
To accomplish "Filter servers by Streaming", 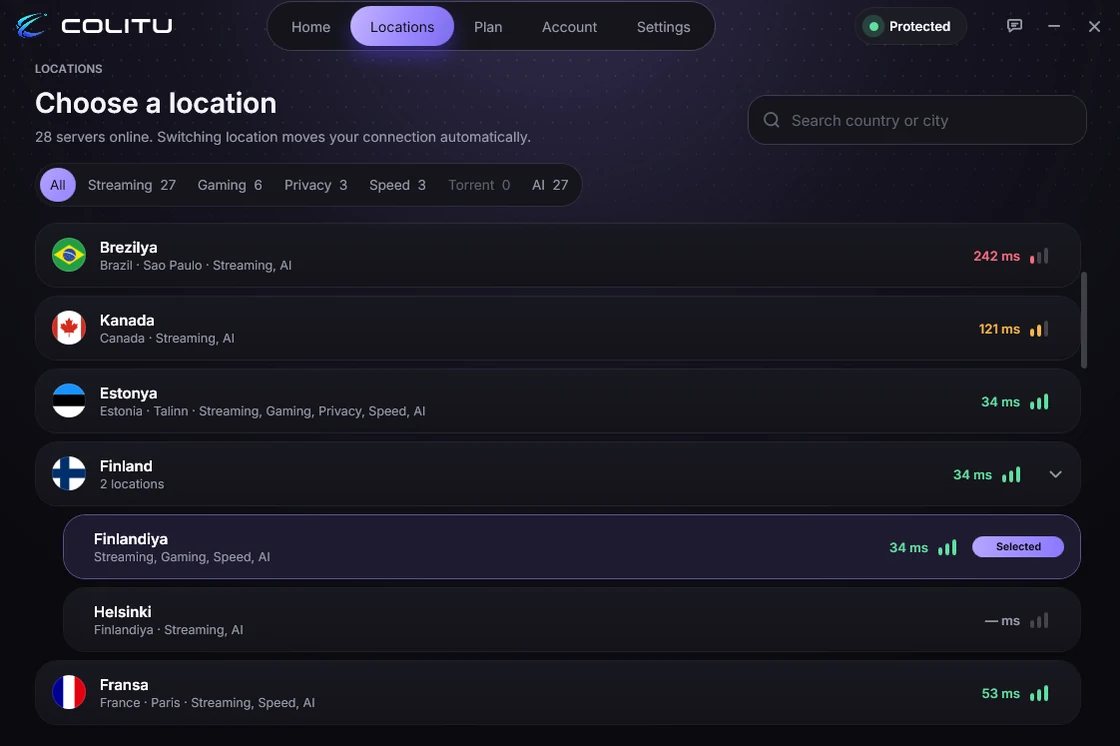I will click(131, 185).
